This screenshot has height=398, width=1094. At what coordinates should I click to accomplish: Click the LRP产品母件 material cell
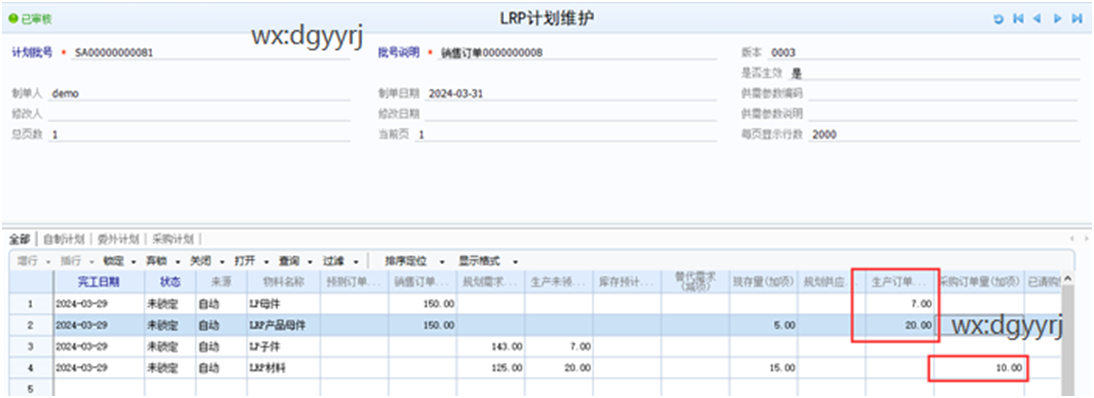[x=283, y=325]
